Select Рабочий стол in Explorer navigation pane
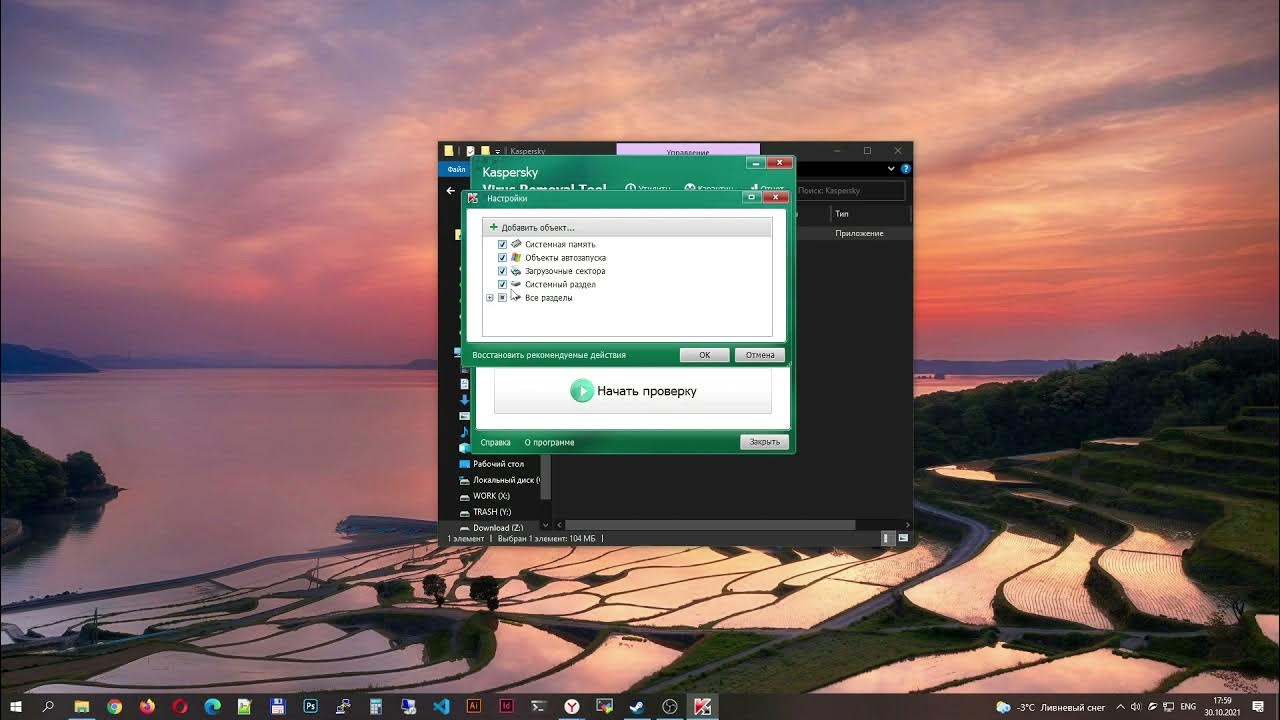 tap(498, 464)
